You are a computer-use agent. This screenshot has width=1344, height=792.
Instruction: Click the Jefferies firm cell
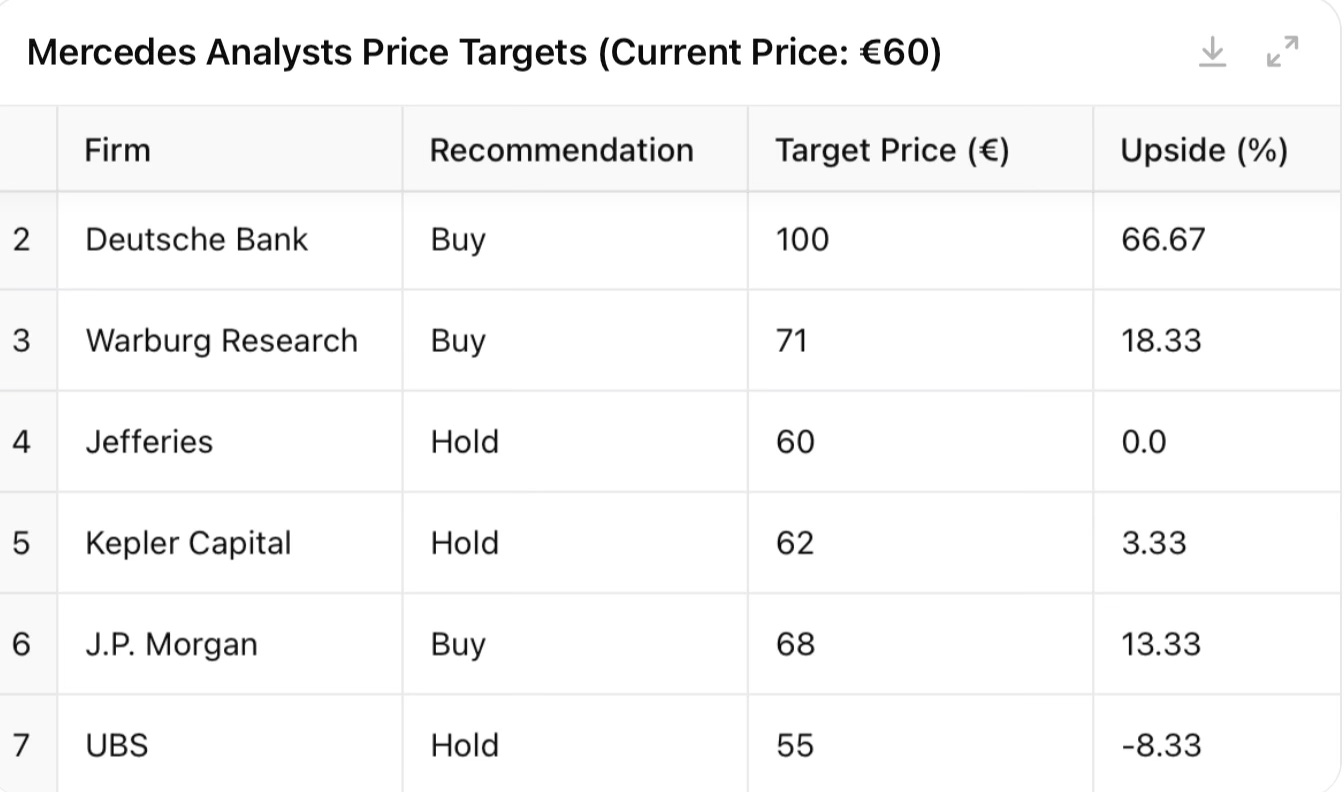click(x=149, y=442)
